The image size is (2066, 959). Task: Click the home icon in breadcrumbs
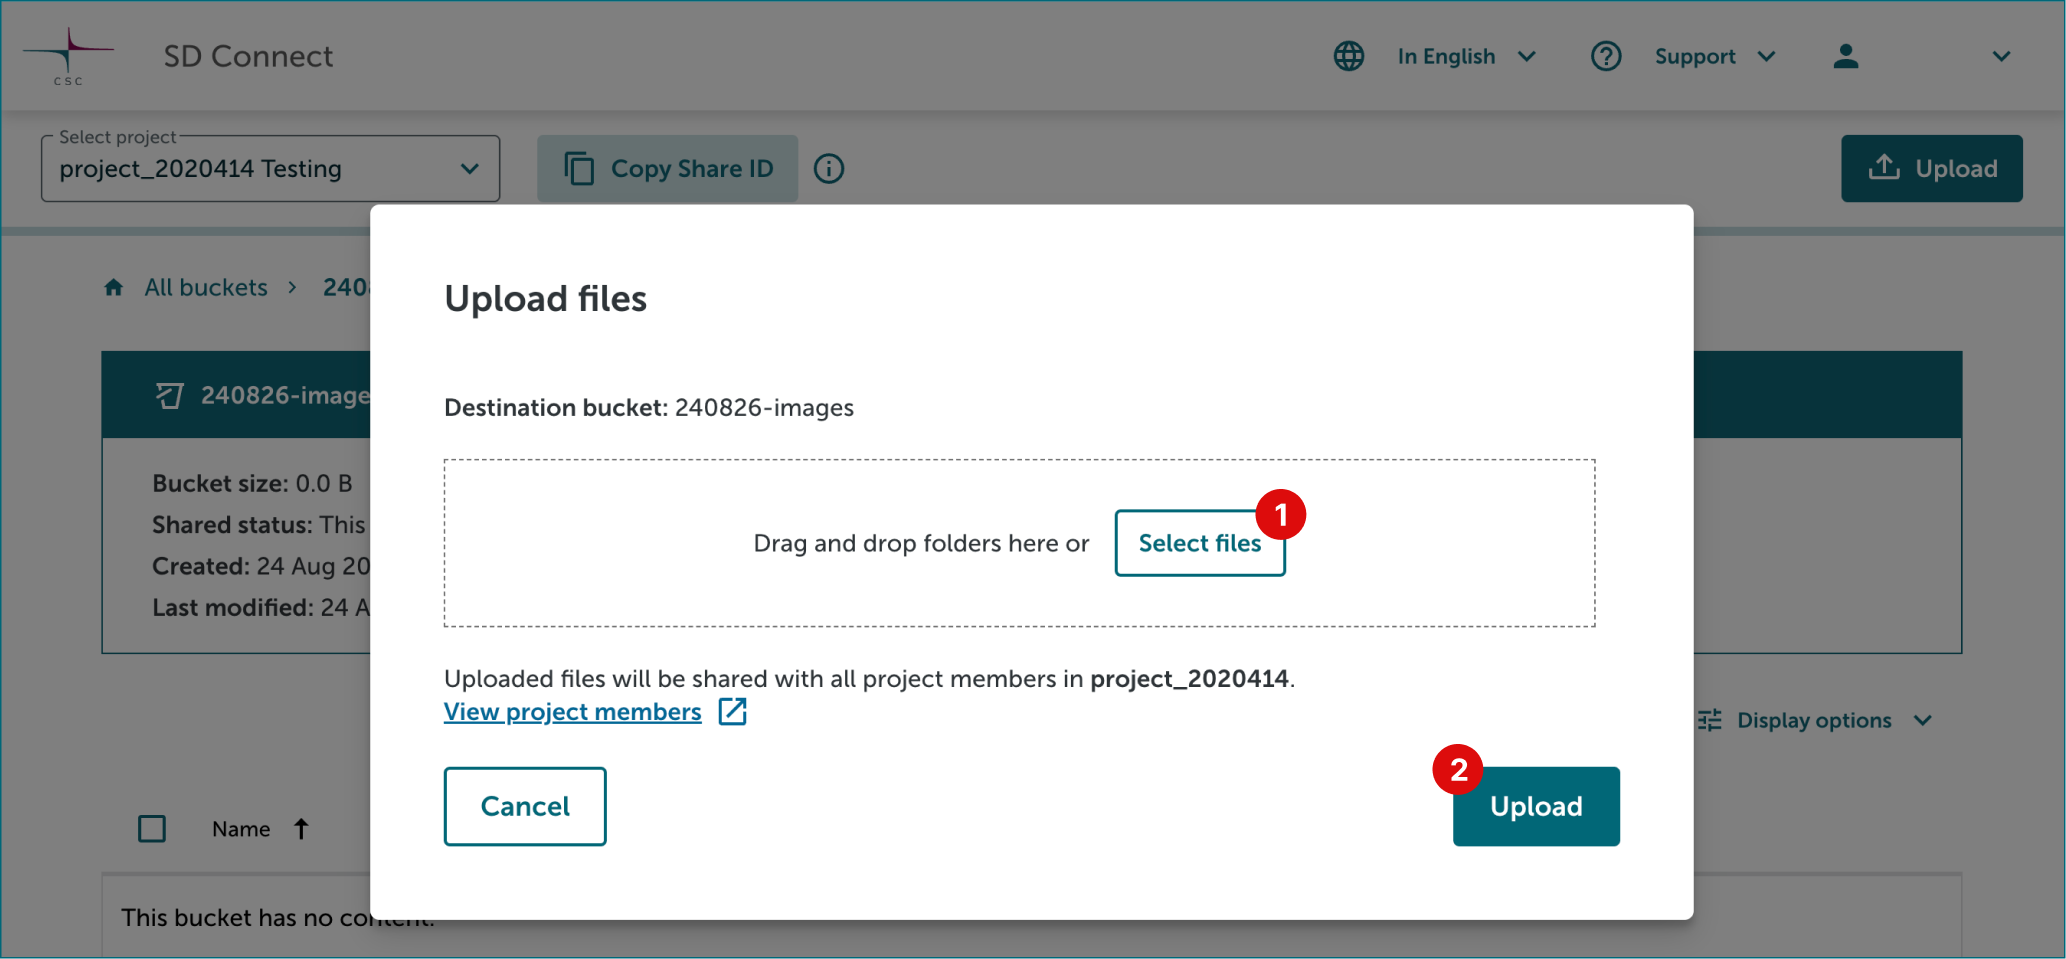(114, 288)
